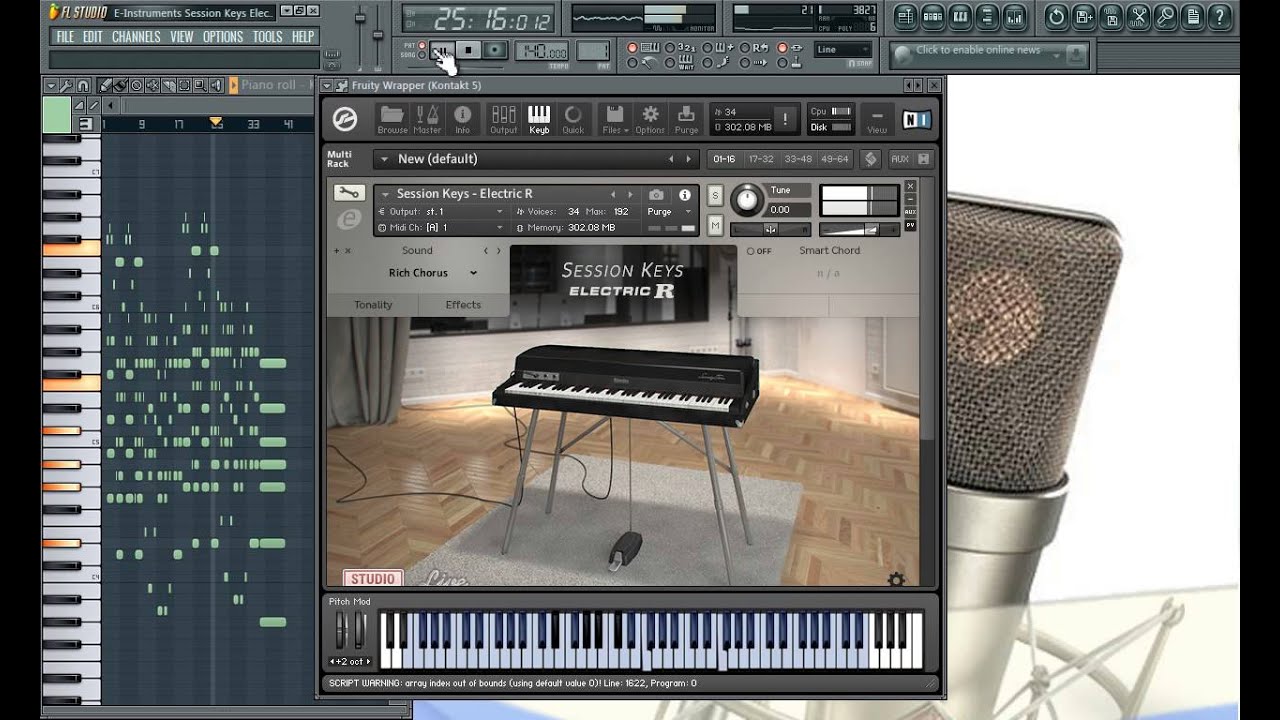Screen dimensions: 1280x720
Task: Switch to the Effects tab
Action: point(463,305)
